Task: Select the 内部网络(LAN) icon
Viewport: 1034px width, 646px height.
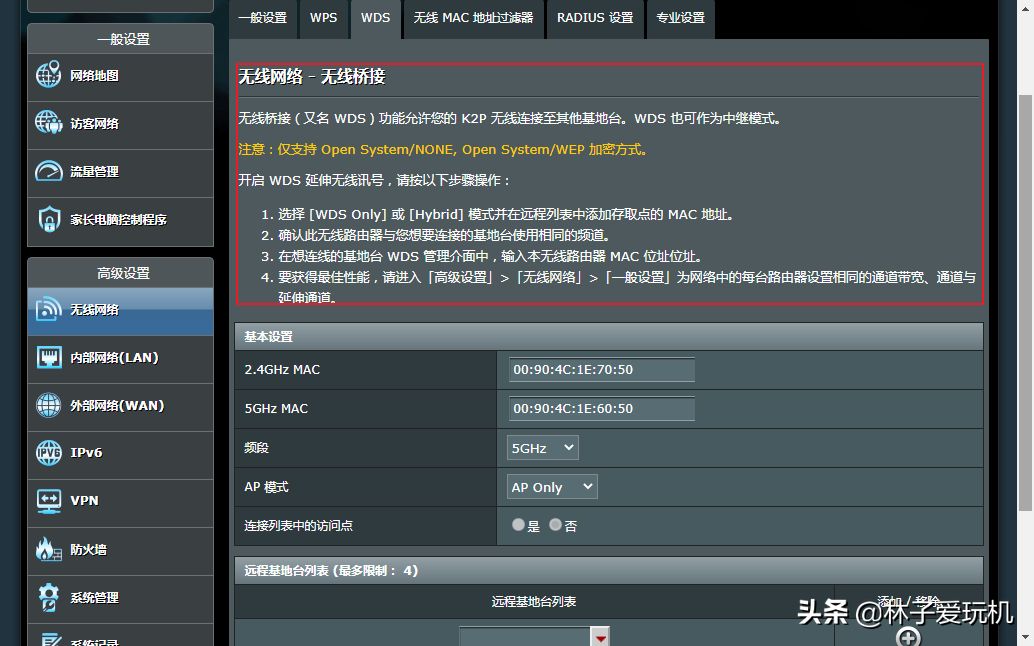Action: coord(49,357)
